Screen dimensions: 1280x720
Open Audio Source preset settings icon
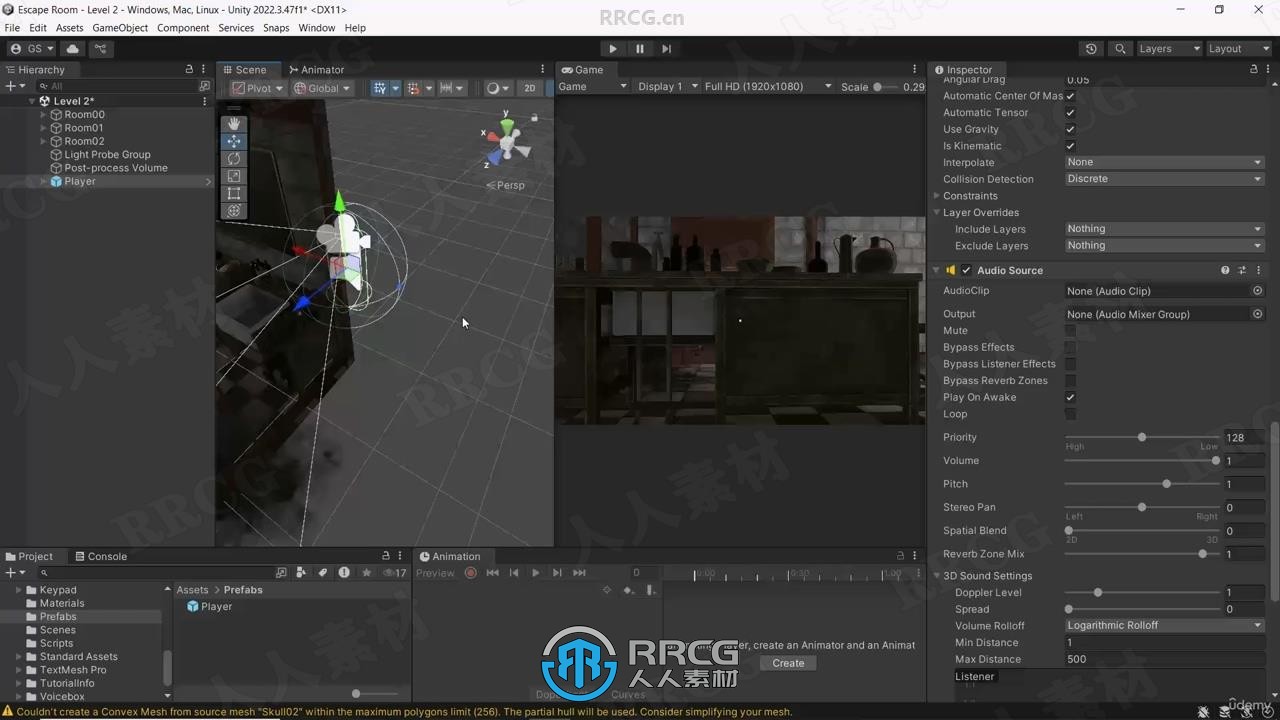click(1242, 270)
